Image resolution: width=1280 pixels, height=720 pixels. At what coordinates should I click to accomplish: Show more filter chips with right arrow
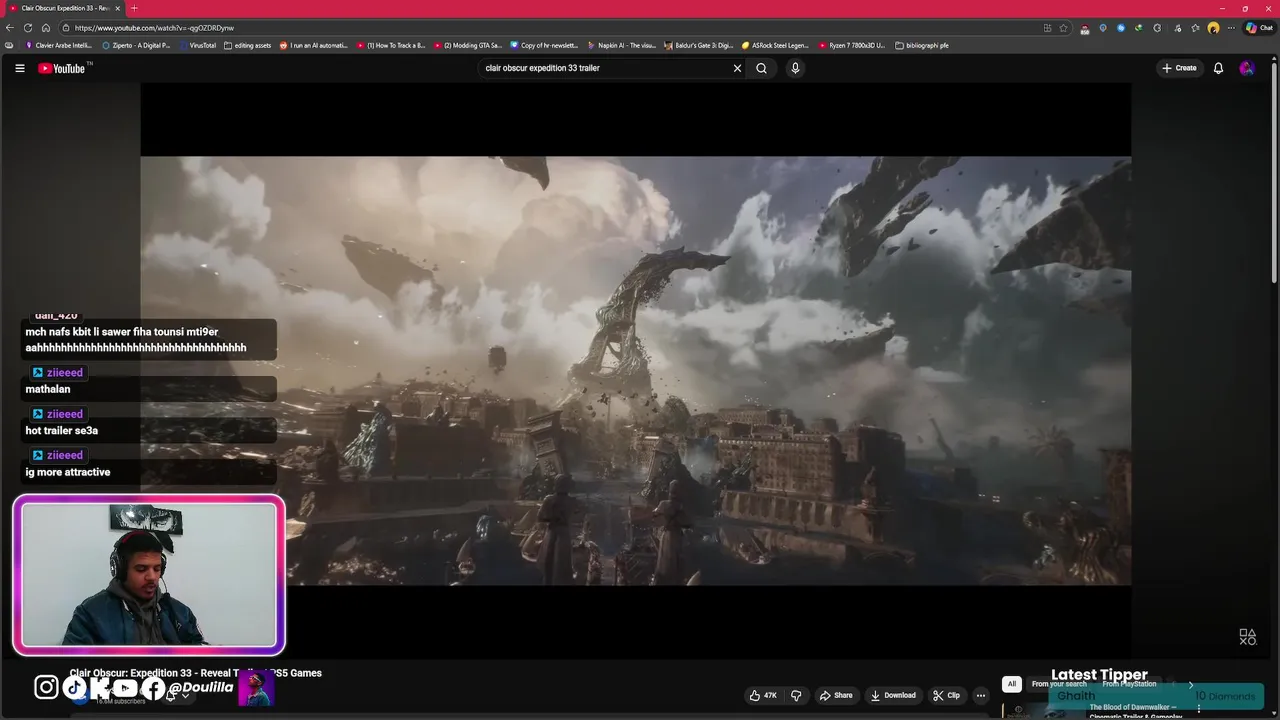(x=1190, y=684)
